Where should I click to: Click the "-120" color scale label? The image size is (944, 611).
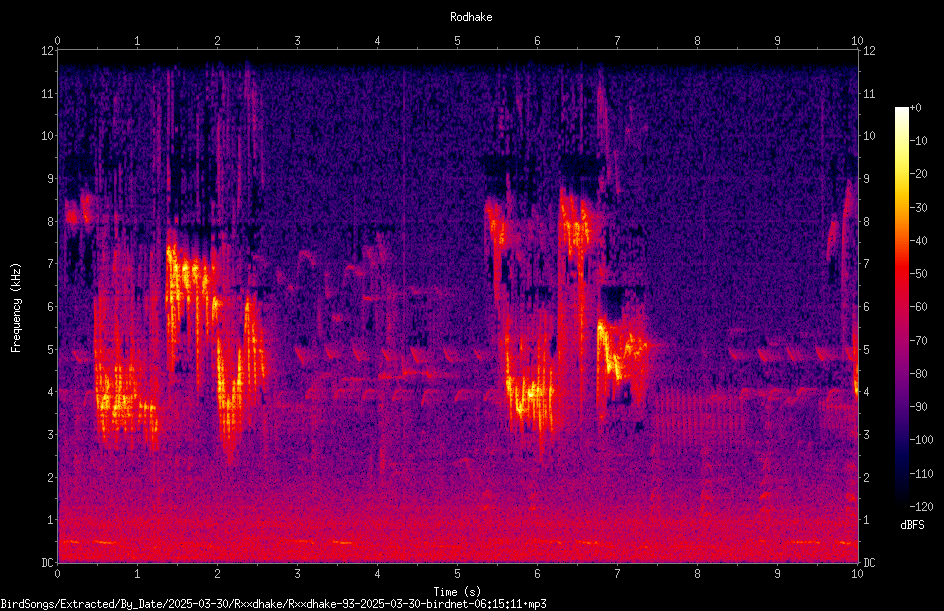pos(921,507)
